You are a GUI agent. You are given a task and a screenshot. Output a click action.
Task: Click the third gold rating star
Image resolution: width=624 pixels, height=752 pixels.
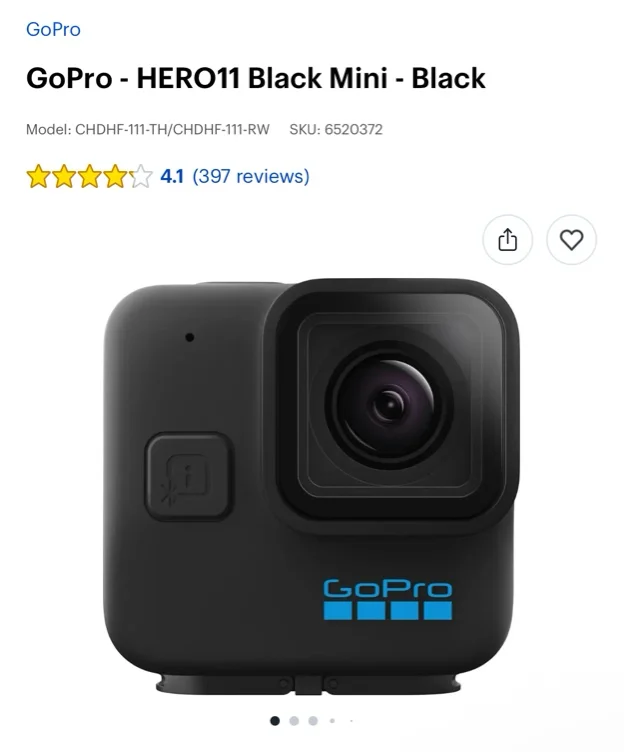pyautogui.click(x=90, y=176)
